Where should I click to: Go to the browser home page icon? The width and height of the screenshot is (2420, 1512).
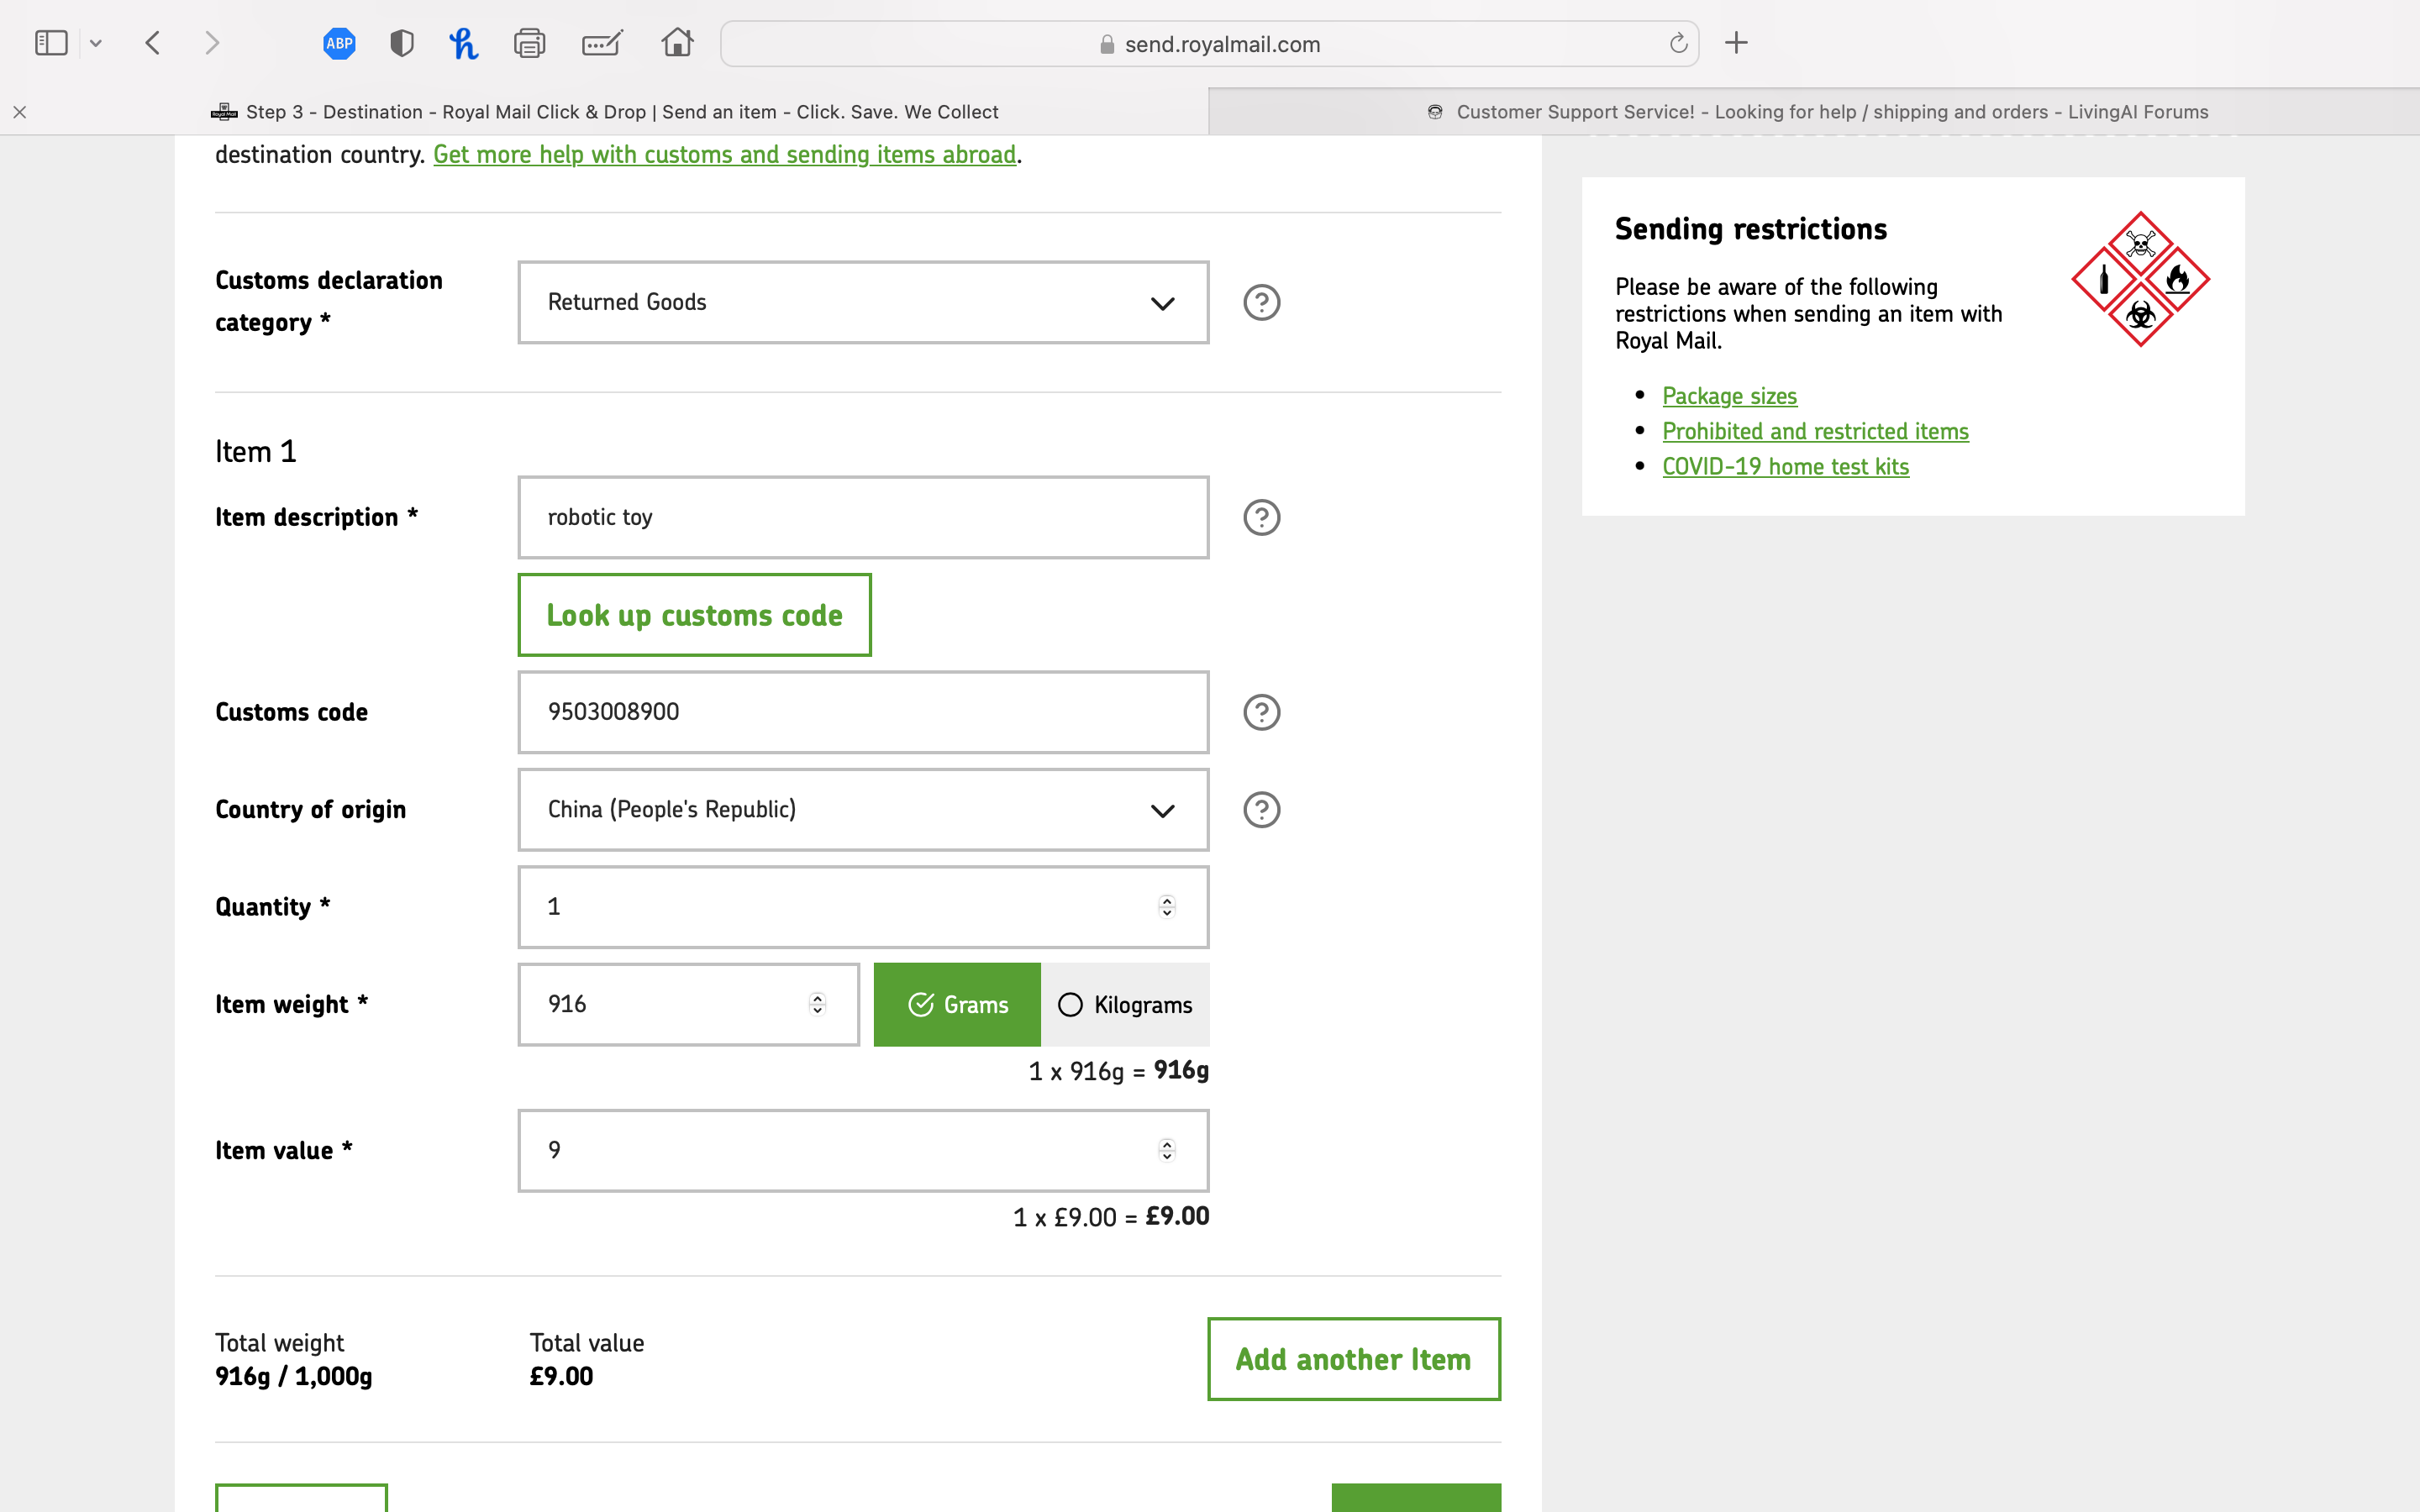[677, 43]
